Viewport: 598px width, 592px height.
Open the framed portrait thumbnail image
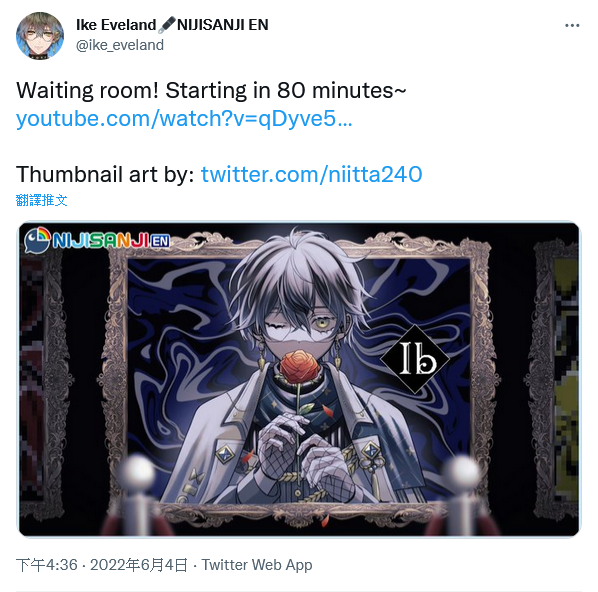[299, 379]
